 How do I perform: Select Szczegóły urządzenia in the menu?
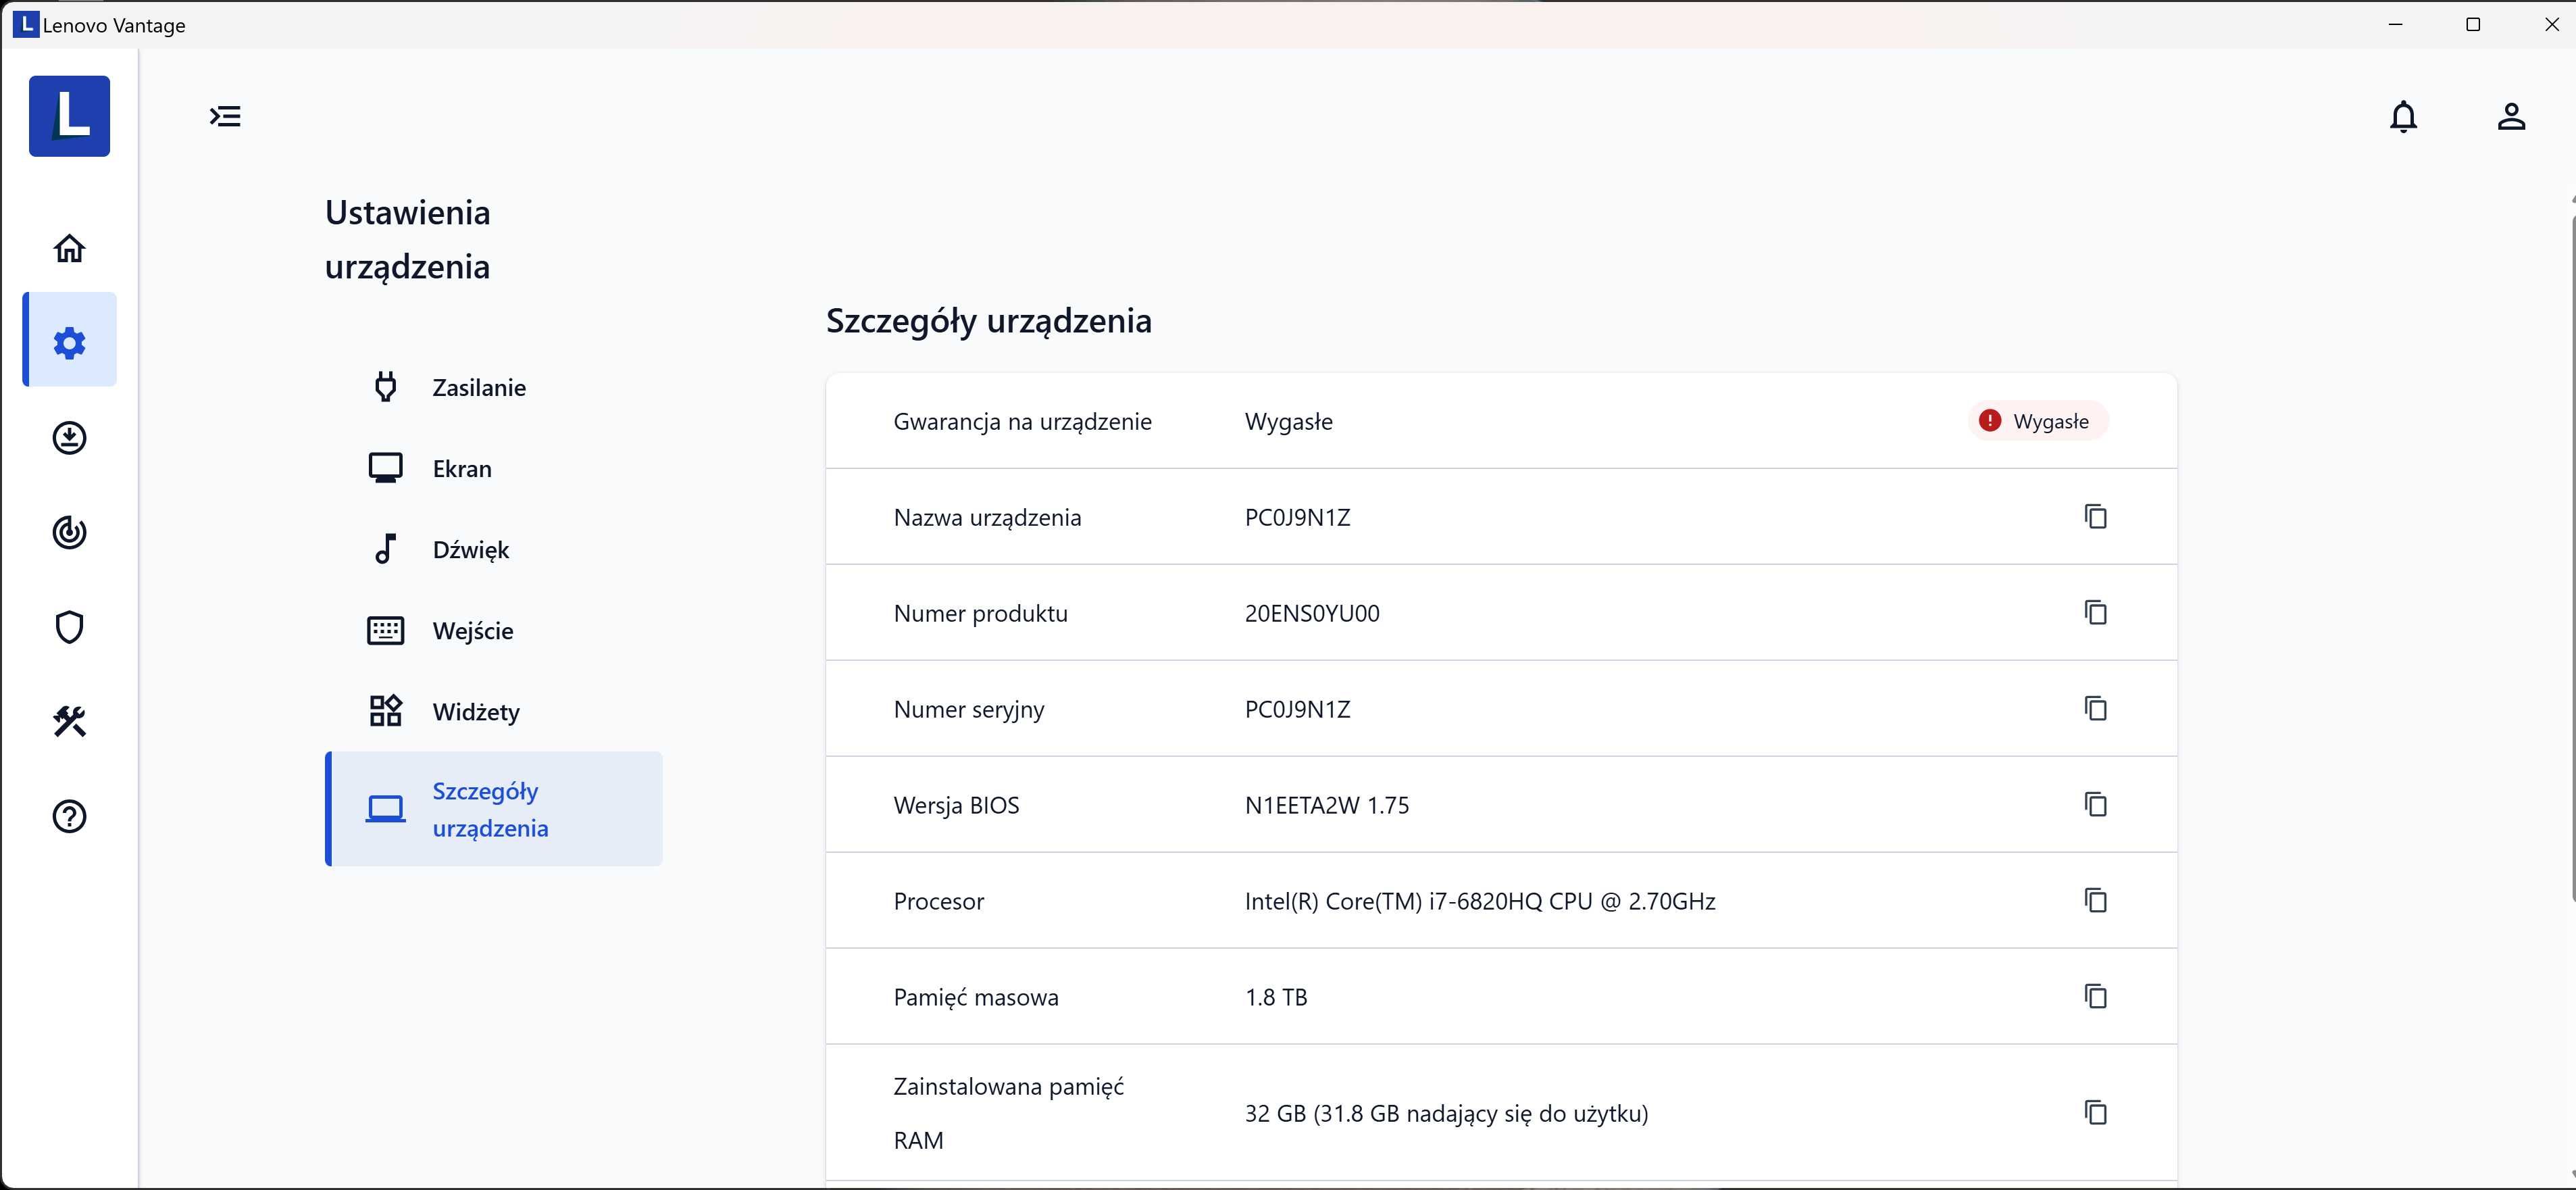494,809
